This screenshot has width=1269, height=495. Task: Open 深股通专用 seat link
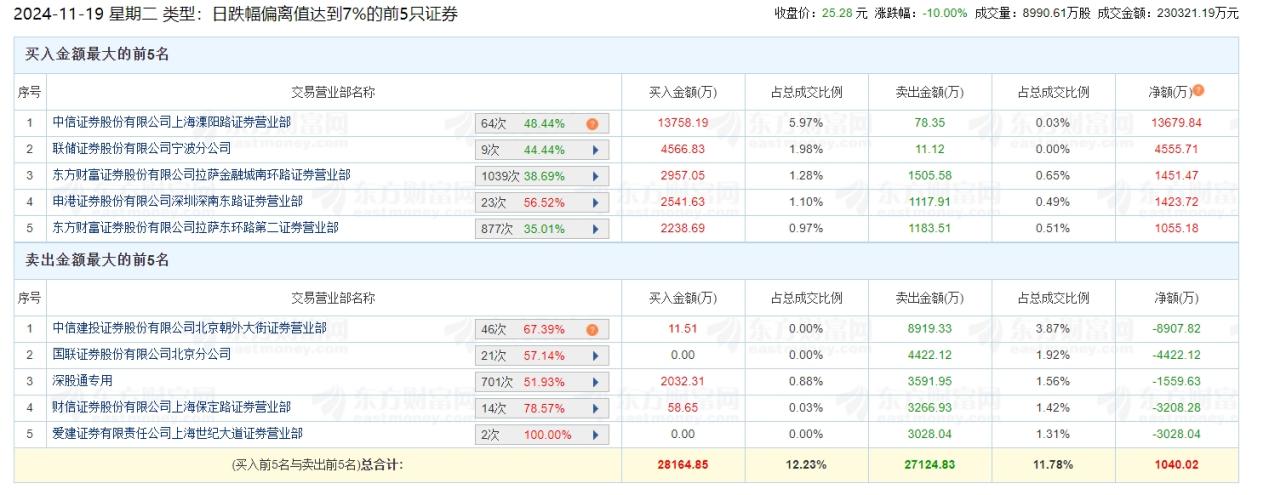[83, 381]
